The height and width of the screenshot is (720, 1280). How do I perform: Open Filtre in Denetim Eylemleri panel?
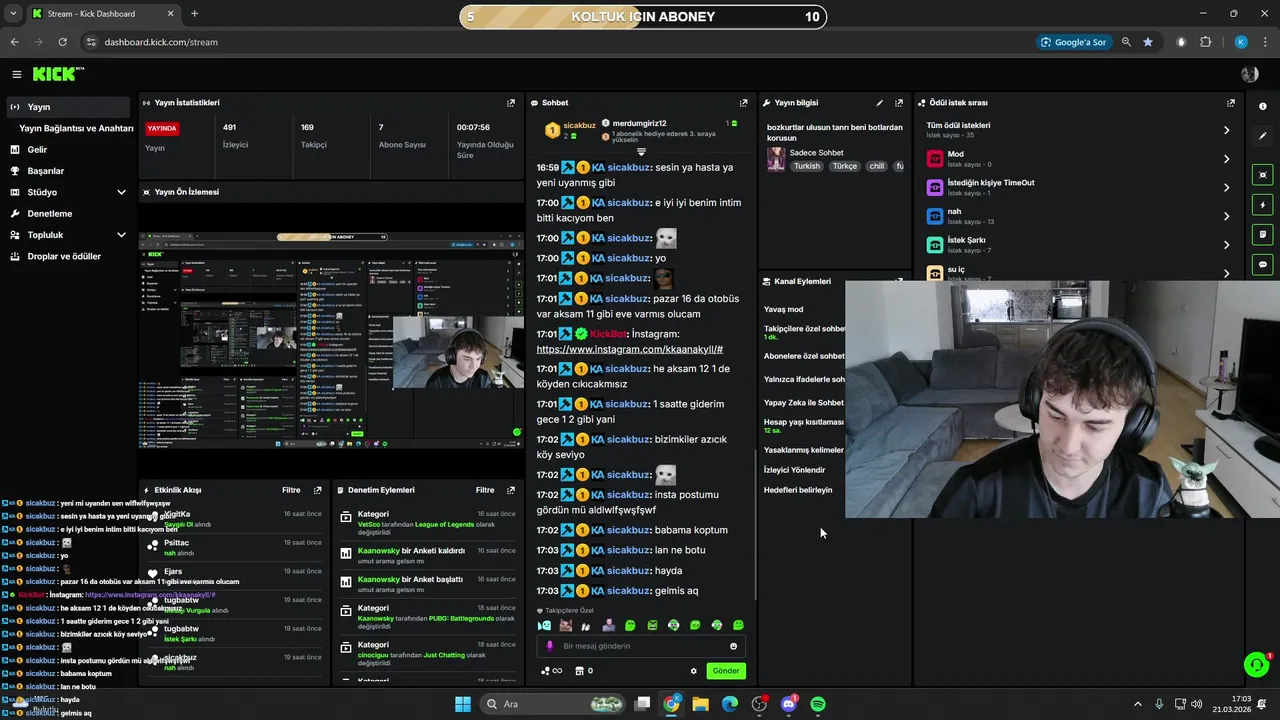click(x=485, y=490)
